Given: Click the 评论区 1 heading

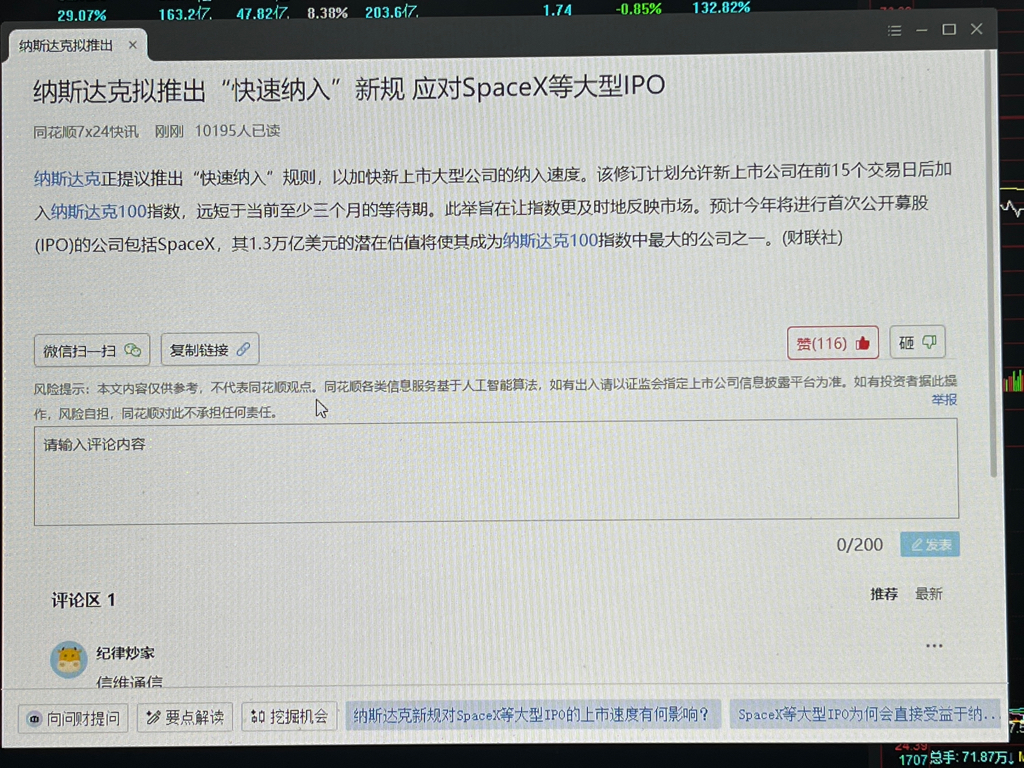Looking at the screenshot, I should pos(84,600).
